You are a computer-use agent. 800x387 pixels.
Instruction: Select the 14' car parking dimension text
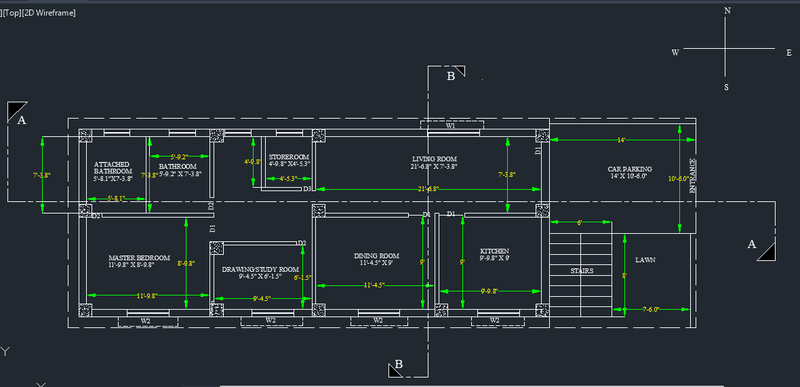(621, 140)
